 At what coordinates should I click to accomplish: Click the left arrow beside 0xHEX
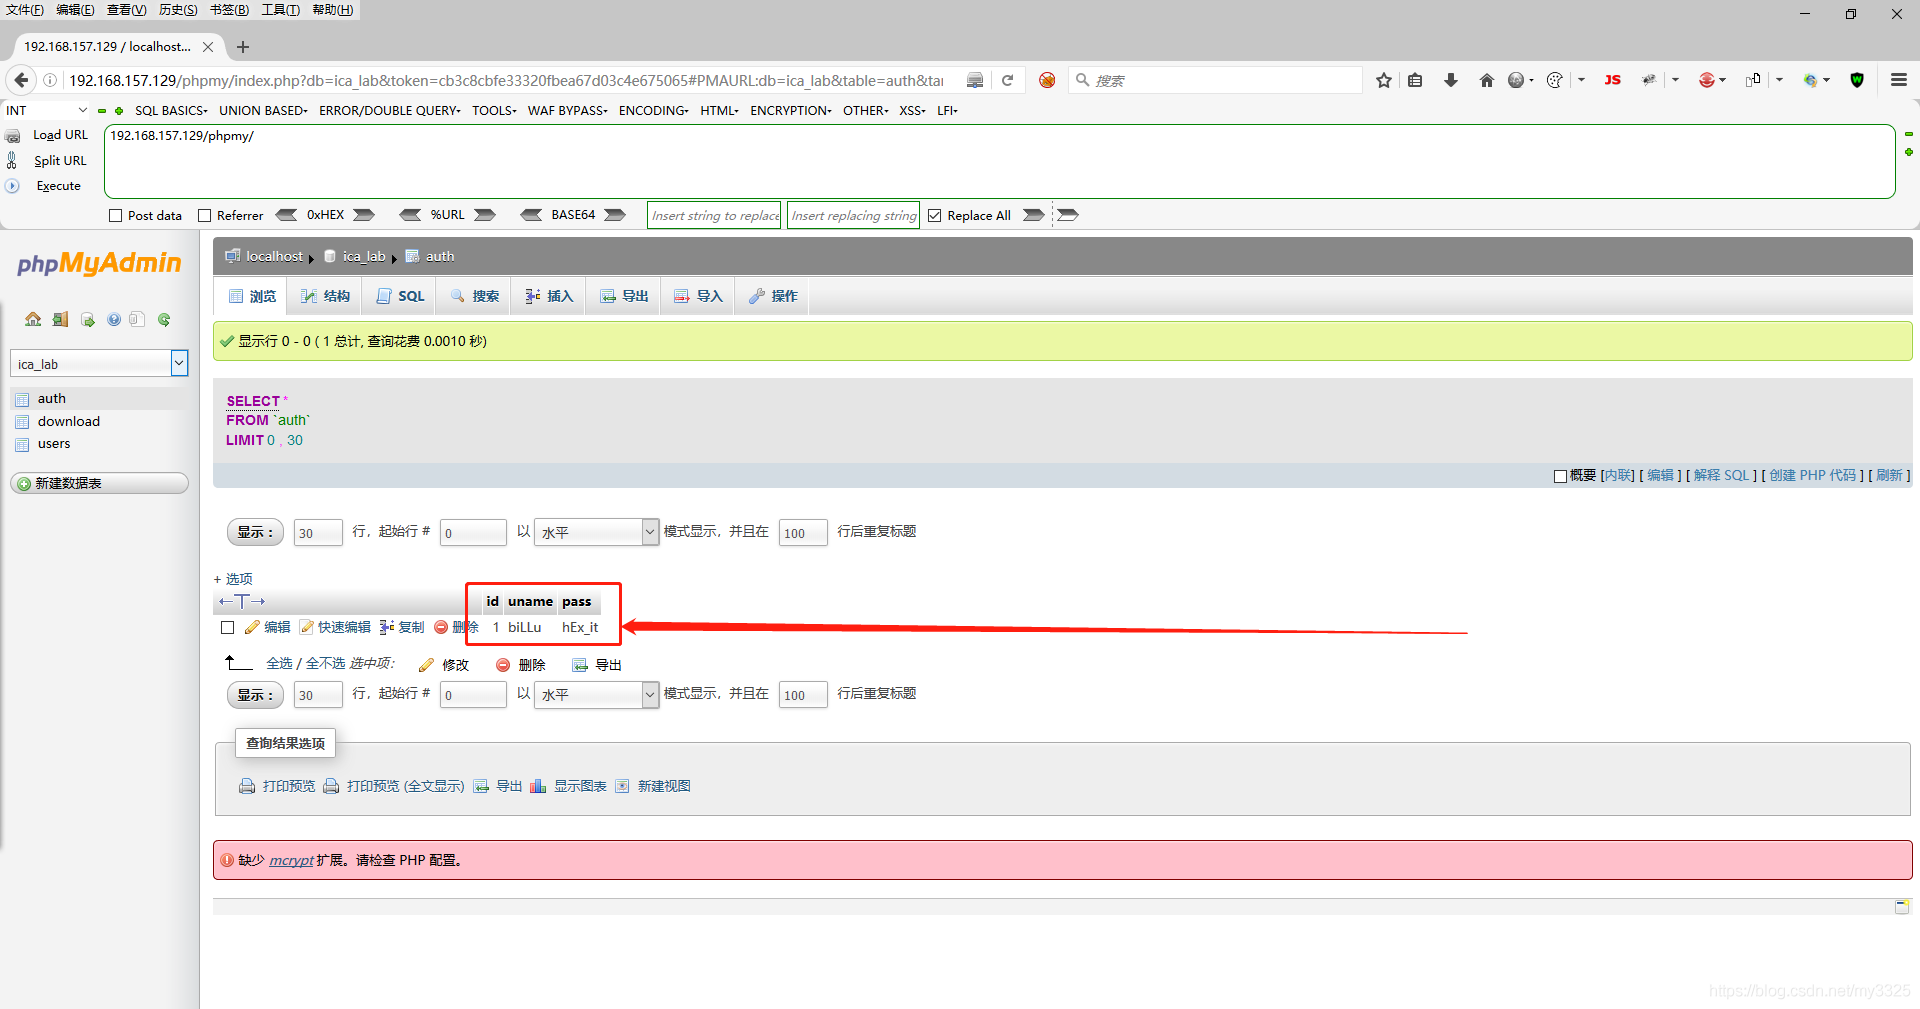287,215
